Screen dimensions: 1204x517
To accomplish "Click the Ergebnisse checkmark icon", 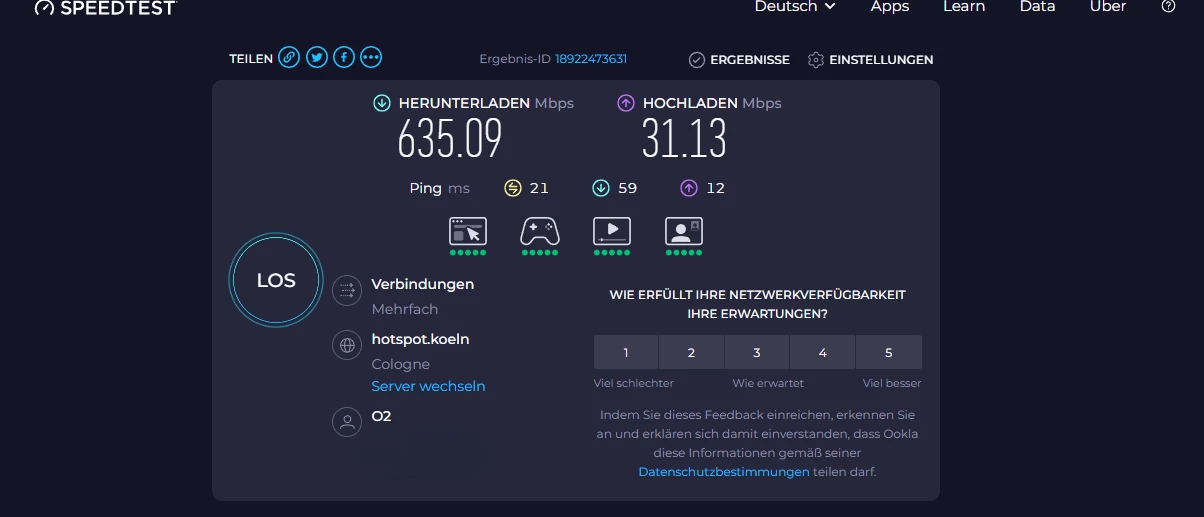I will pyautogui.click(x=697, y=60).
